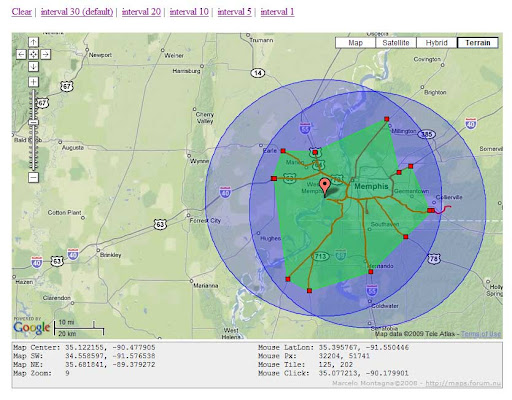Click the red square marker west on I-40 route
512x400 pixels.
(x=274, y=179)
